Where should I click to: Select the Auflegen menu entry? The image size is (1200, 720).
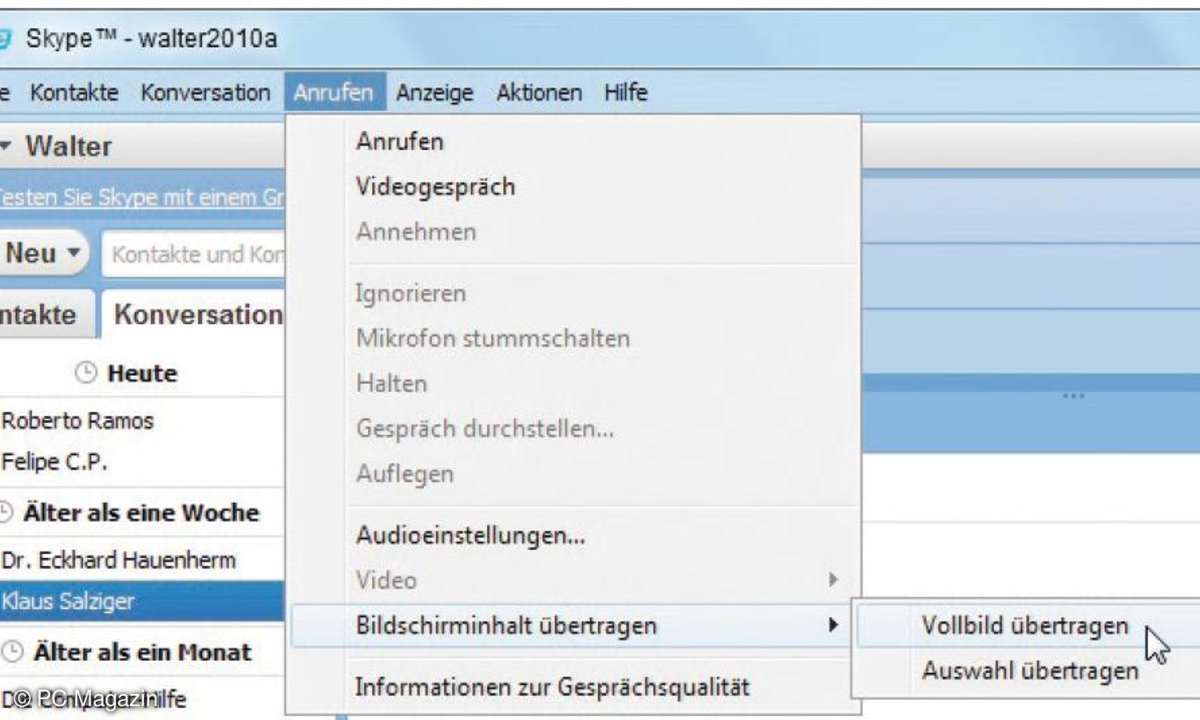573,474
